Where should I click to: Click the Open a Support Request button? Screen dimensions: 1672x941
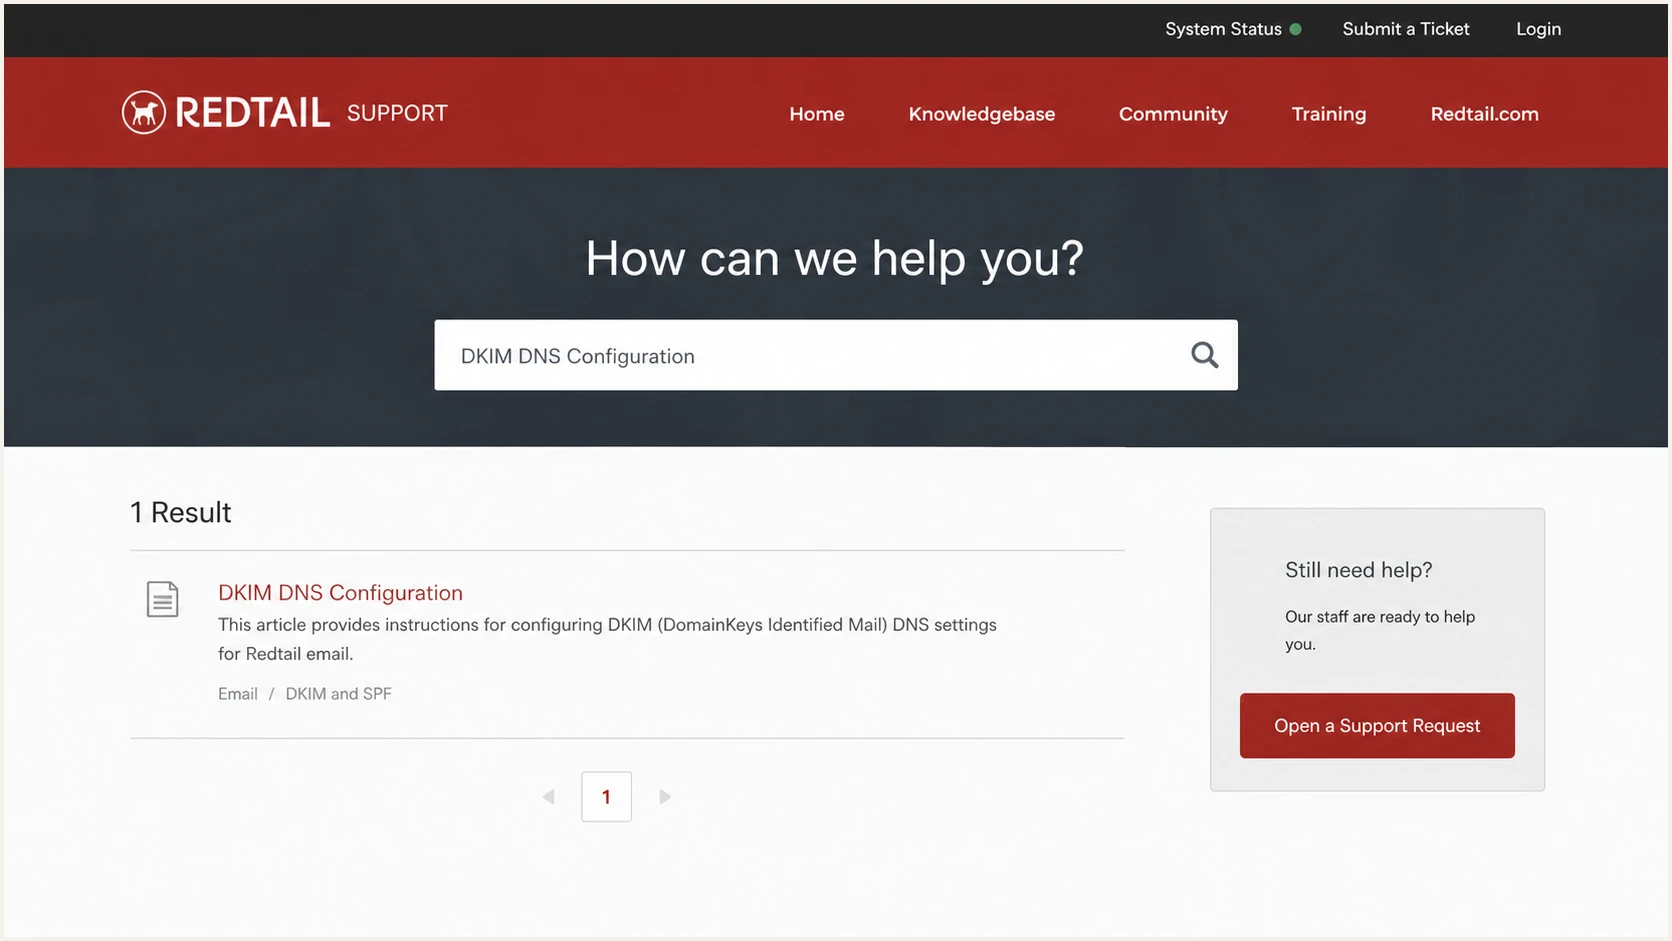(x=1377, y=725)
